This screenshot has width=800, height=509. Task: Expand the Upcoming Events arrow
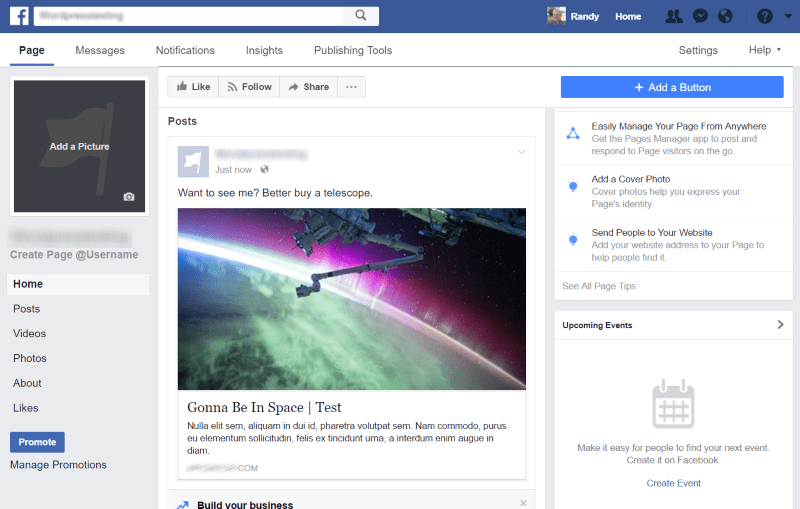pyautogui.click(x=780, y=325)
